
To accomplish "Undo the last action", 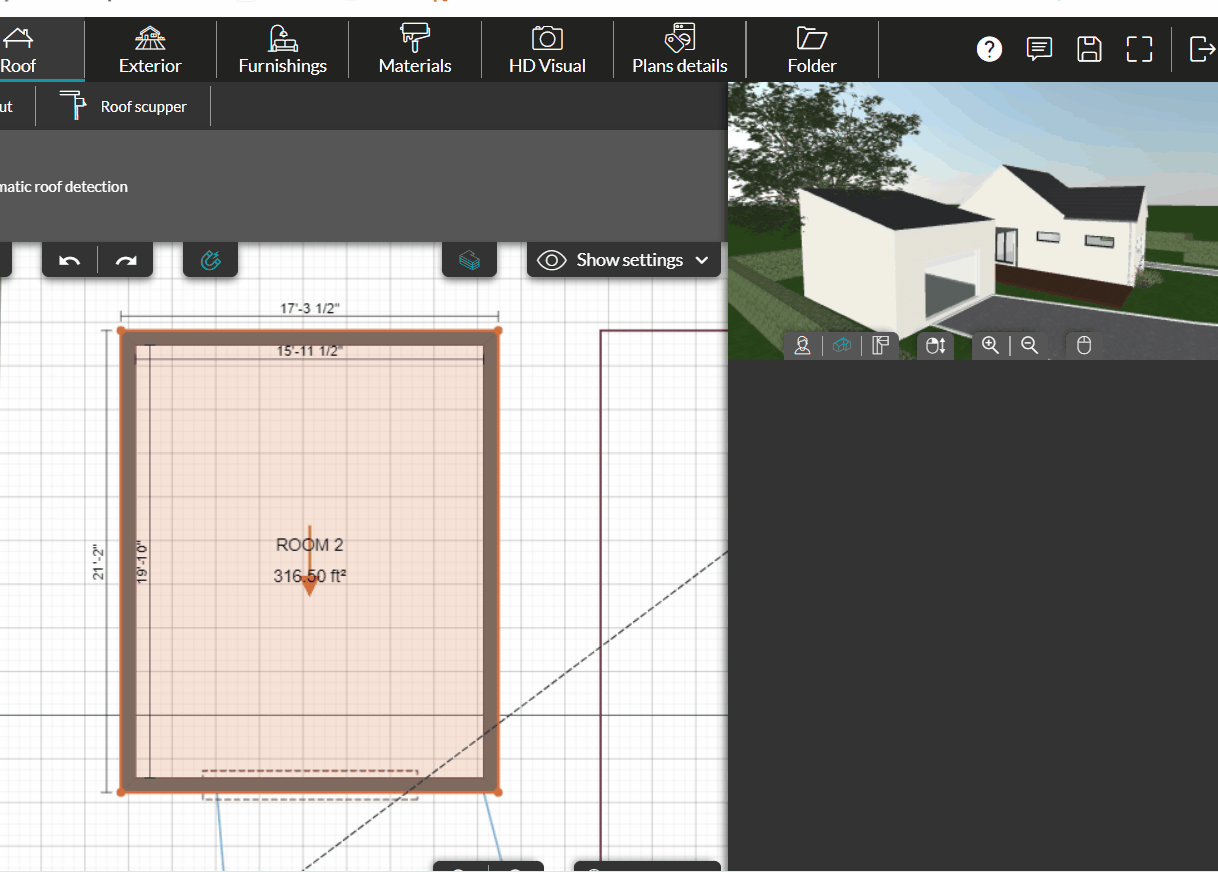I will point(69,259).
